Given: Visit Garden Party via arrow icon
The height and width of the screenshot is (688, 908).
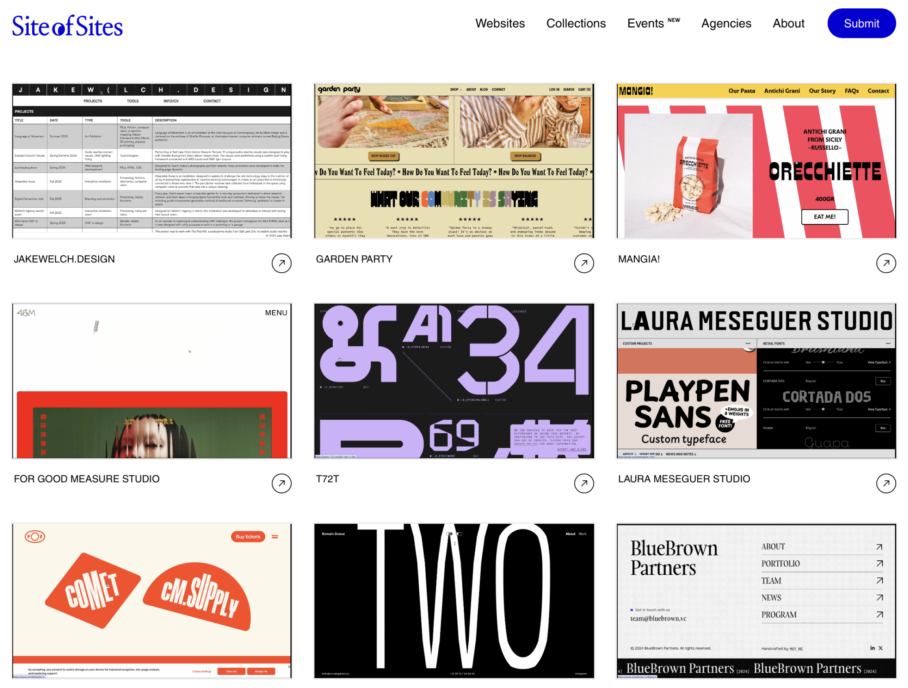Looking at the screenshot, I should point(584,263).
